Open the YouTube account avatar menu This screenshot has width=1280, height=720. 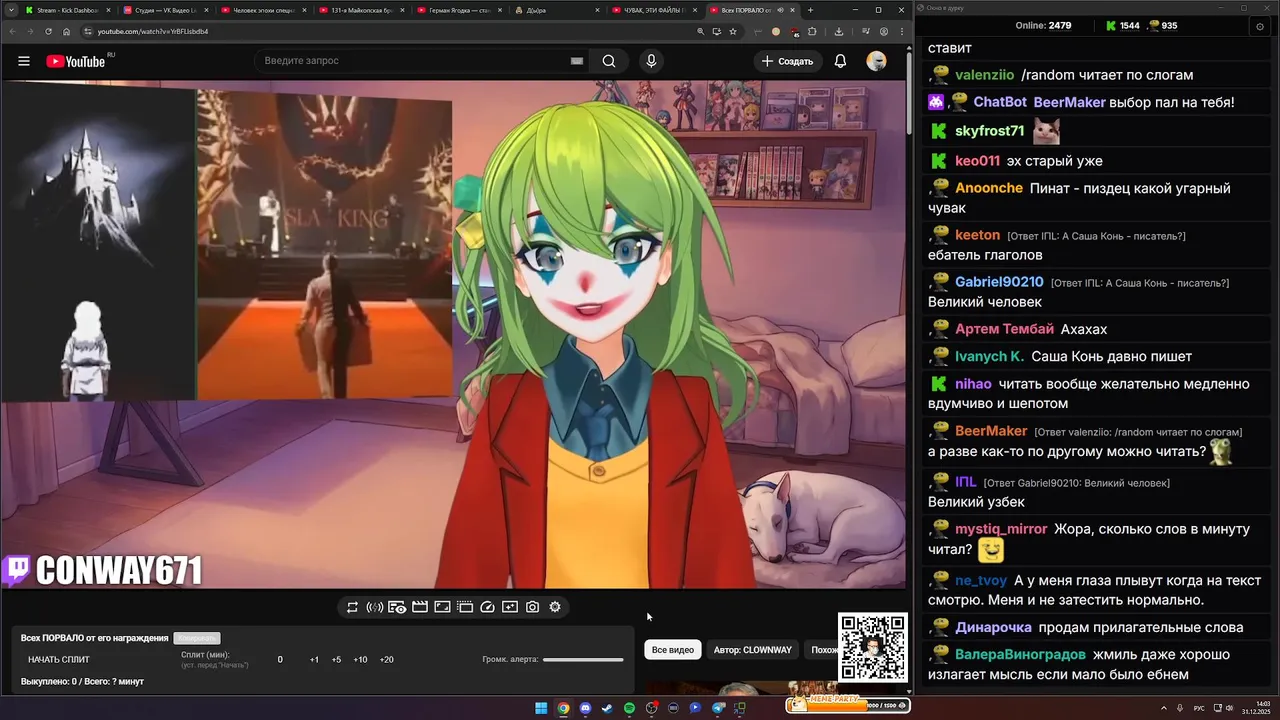point(876,61)
